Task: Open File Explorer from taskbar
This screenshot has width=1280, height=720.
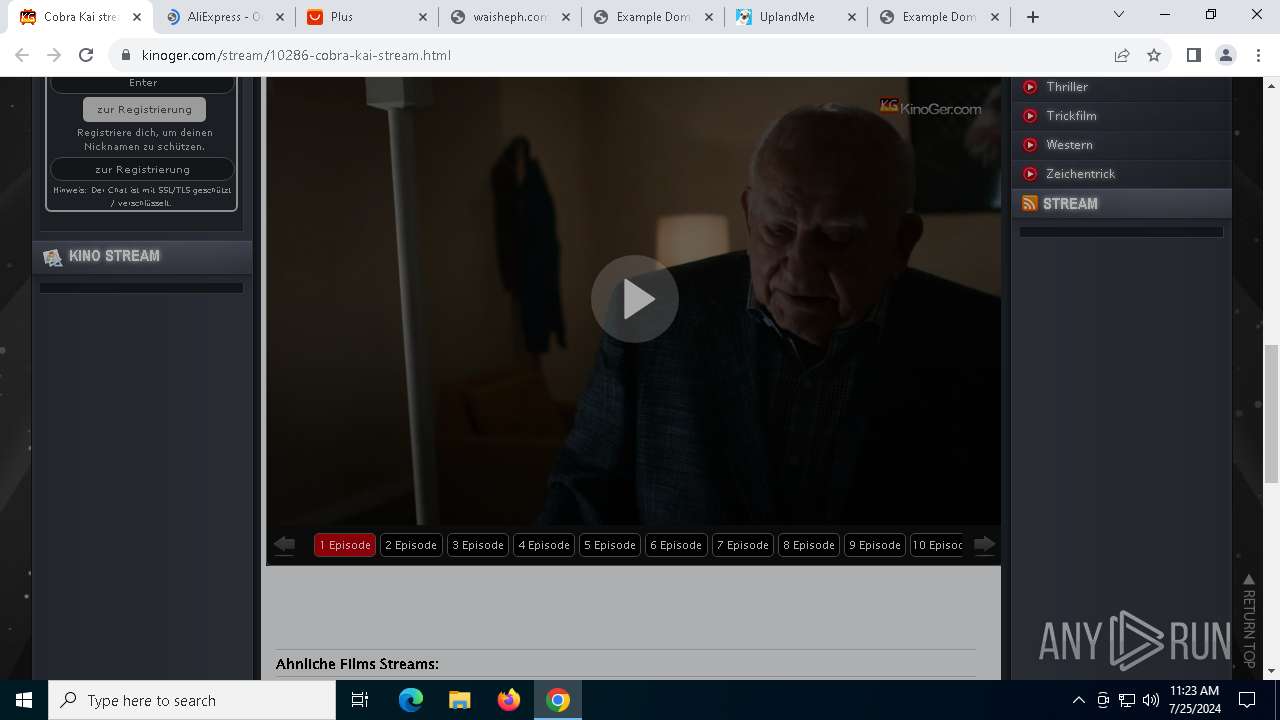Action: coord(460,700)
